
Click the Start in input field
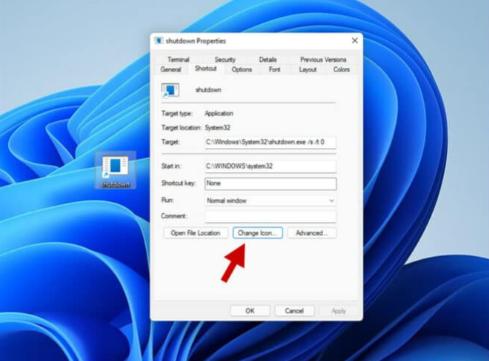tap(270, 166)
